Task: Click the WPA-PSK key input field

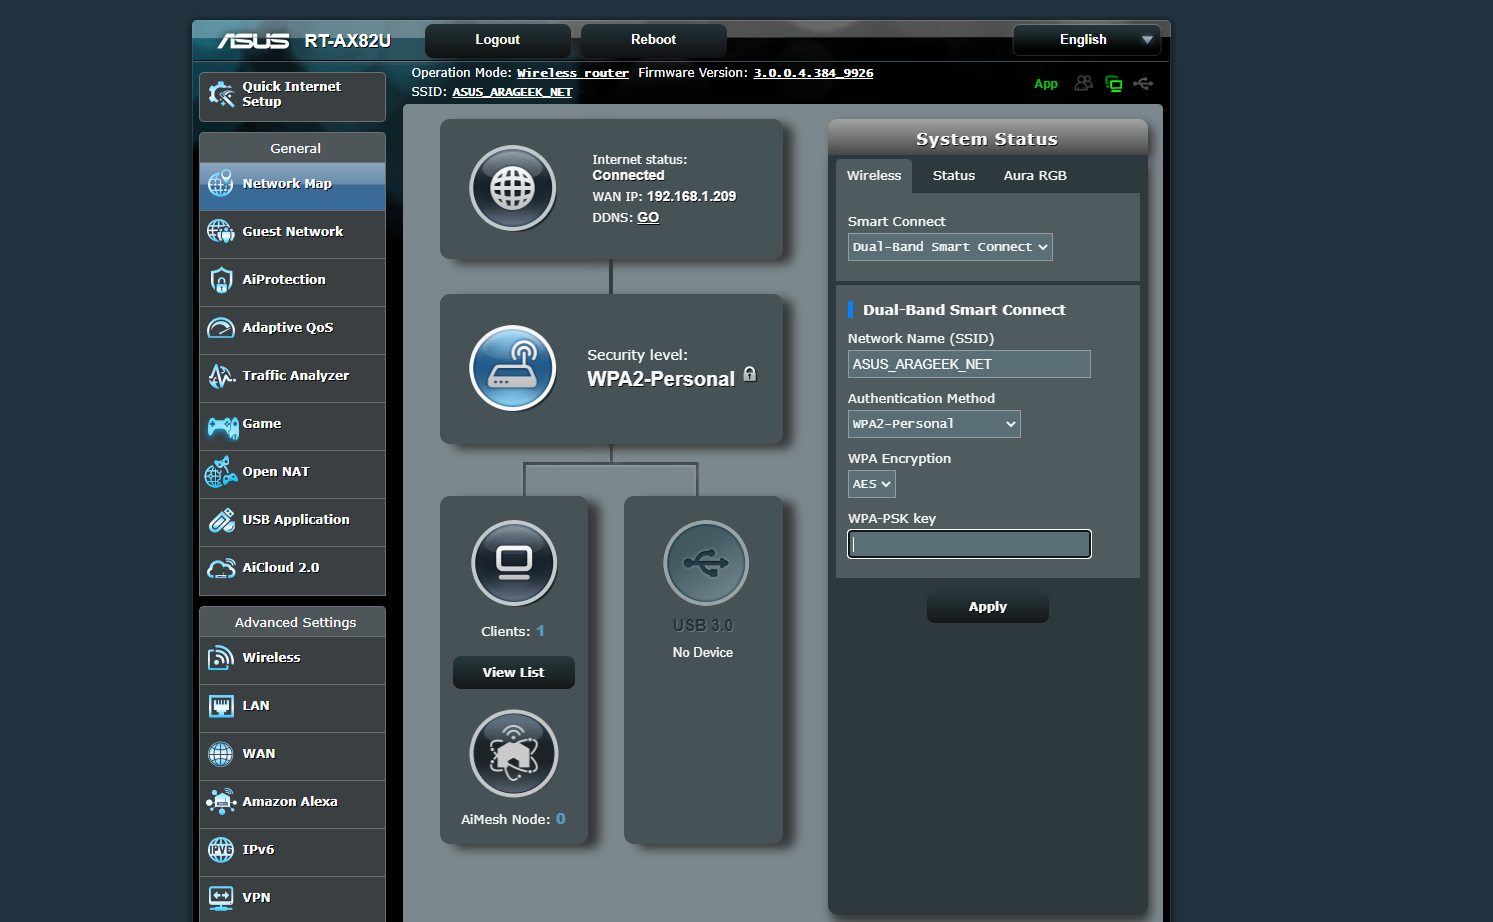Action: (969, 544)
